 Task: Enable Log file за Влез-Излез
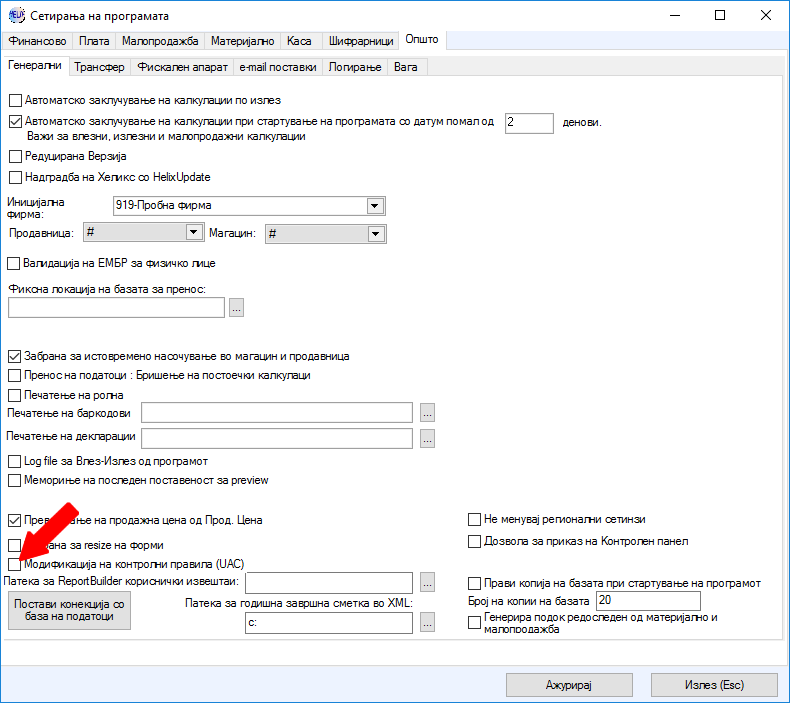pyautogui.click(x=15, y=461)
